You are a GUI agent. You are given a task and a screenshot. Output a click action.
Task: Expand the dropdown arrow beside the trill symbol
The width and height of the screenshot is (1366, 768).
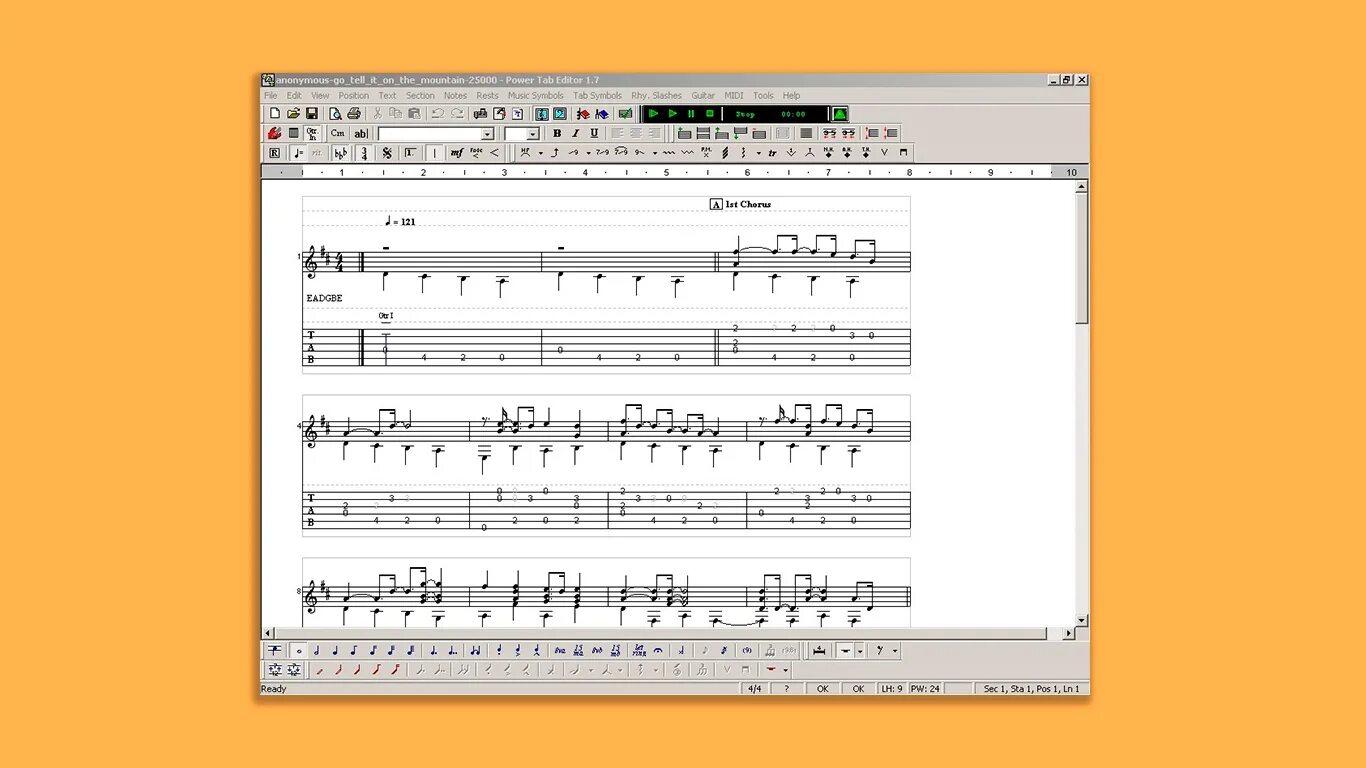(x=758, y=153)
